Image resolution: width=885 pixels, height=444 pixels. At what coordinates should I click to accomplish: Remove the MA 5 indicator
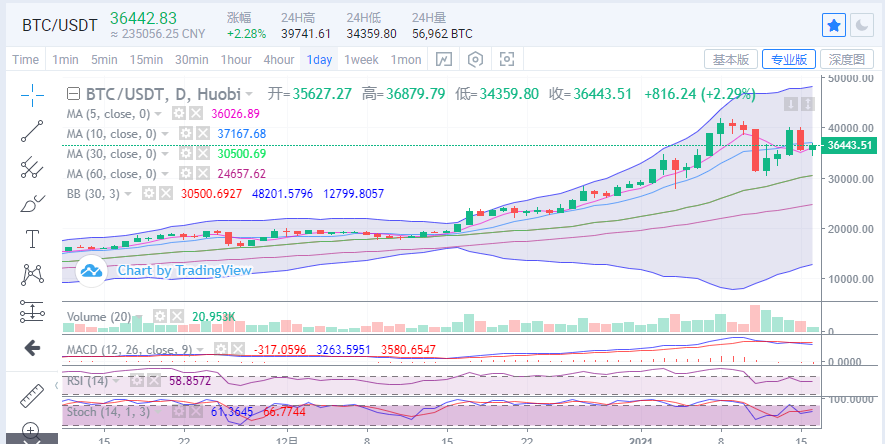click(x=195, y=113)
